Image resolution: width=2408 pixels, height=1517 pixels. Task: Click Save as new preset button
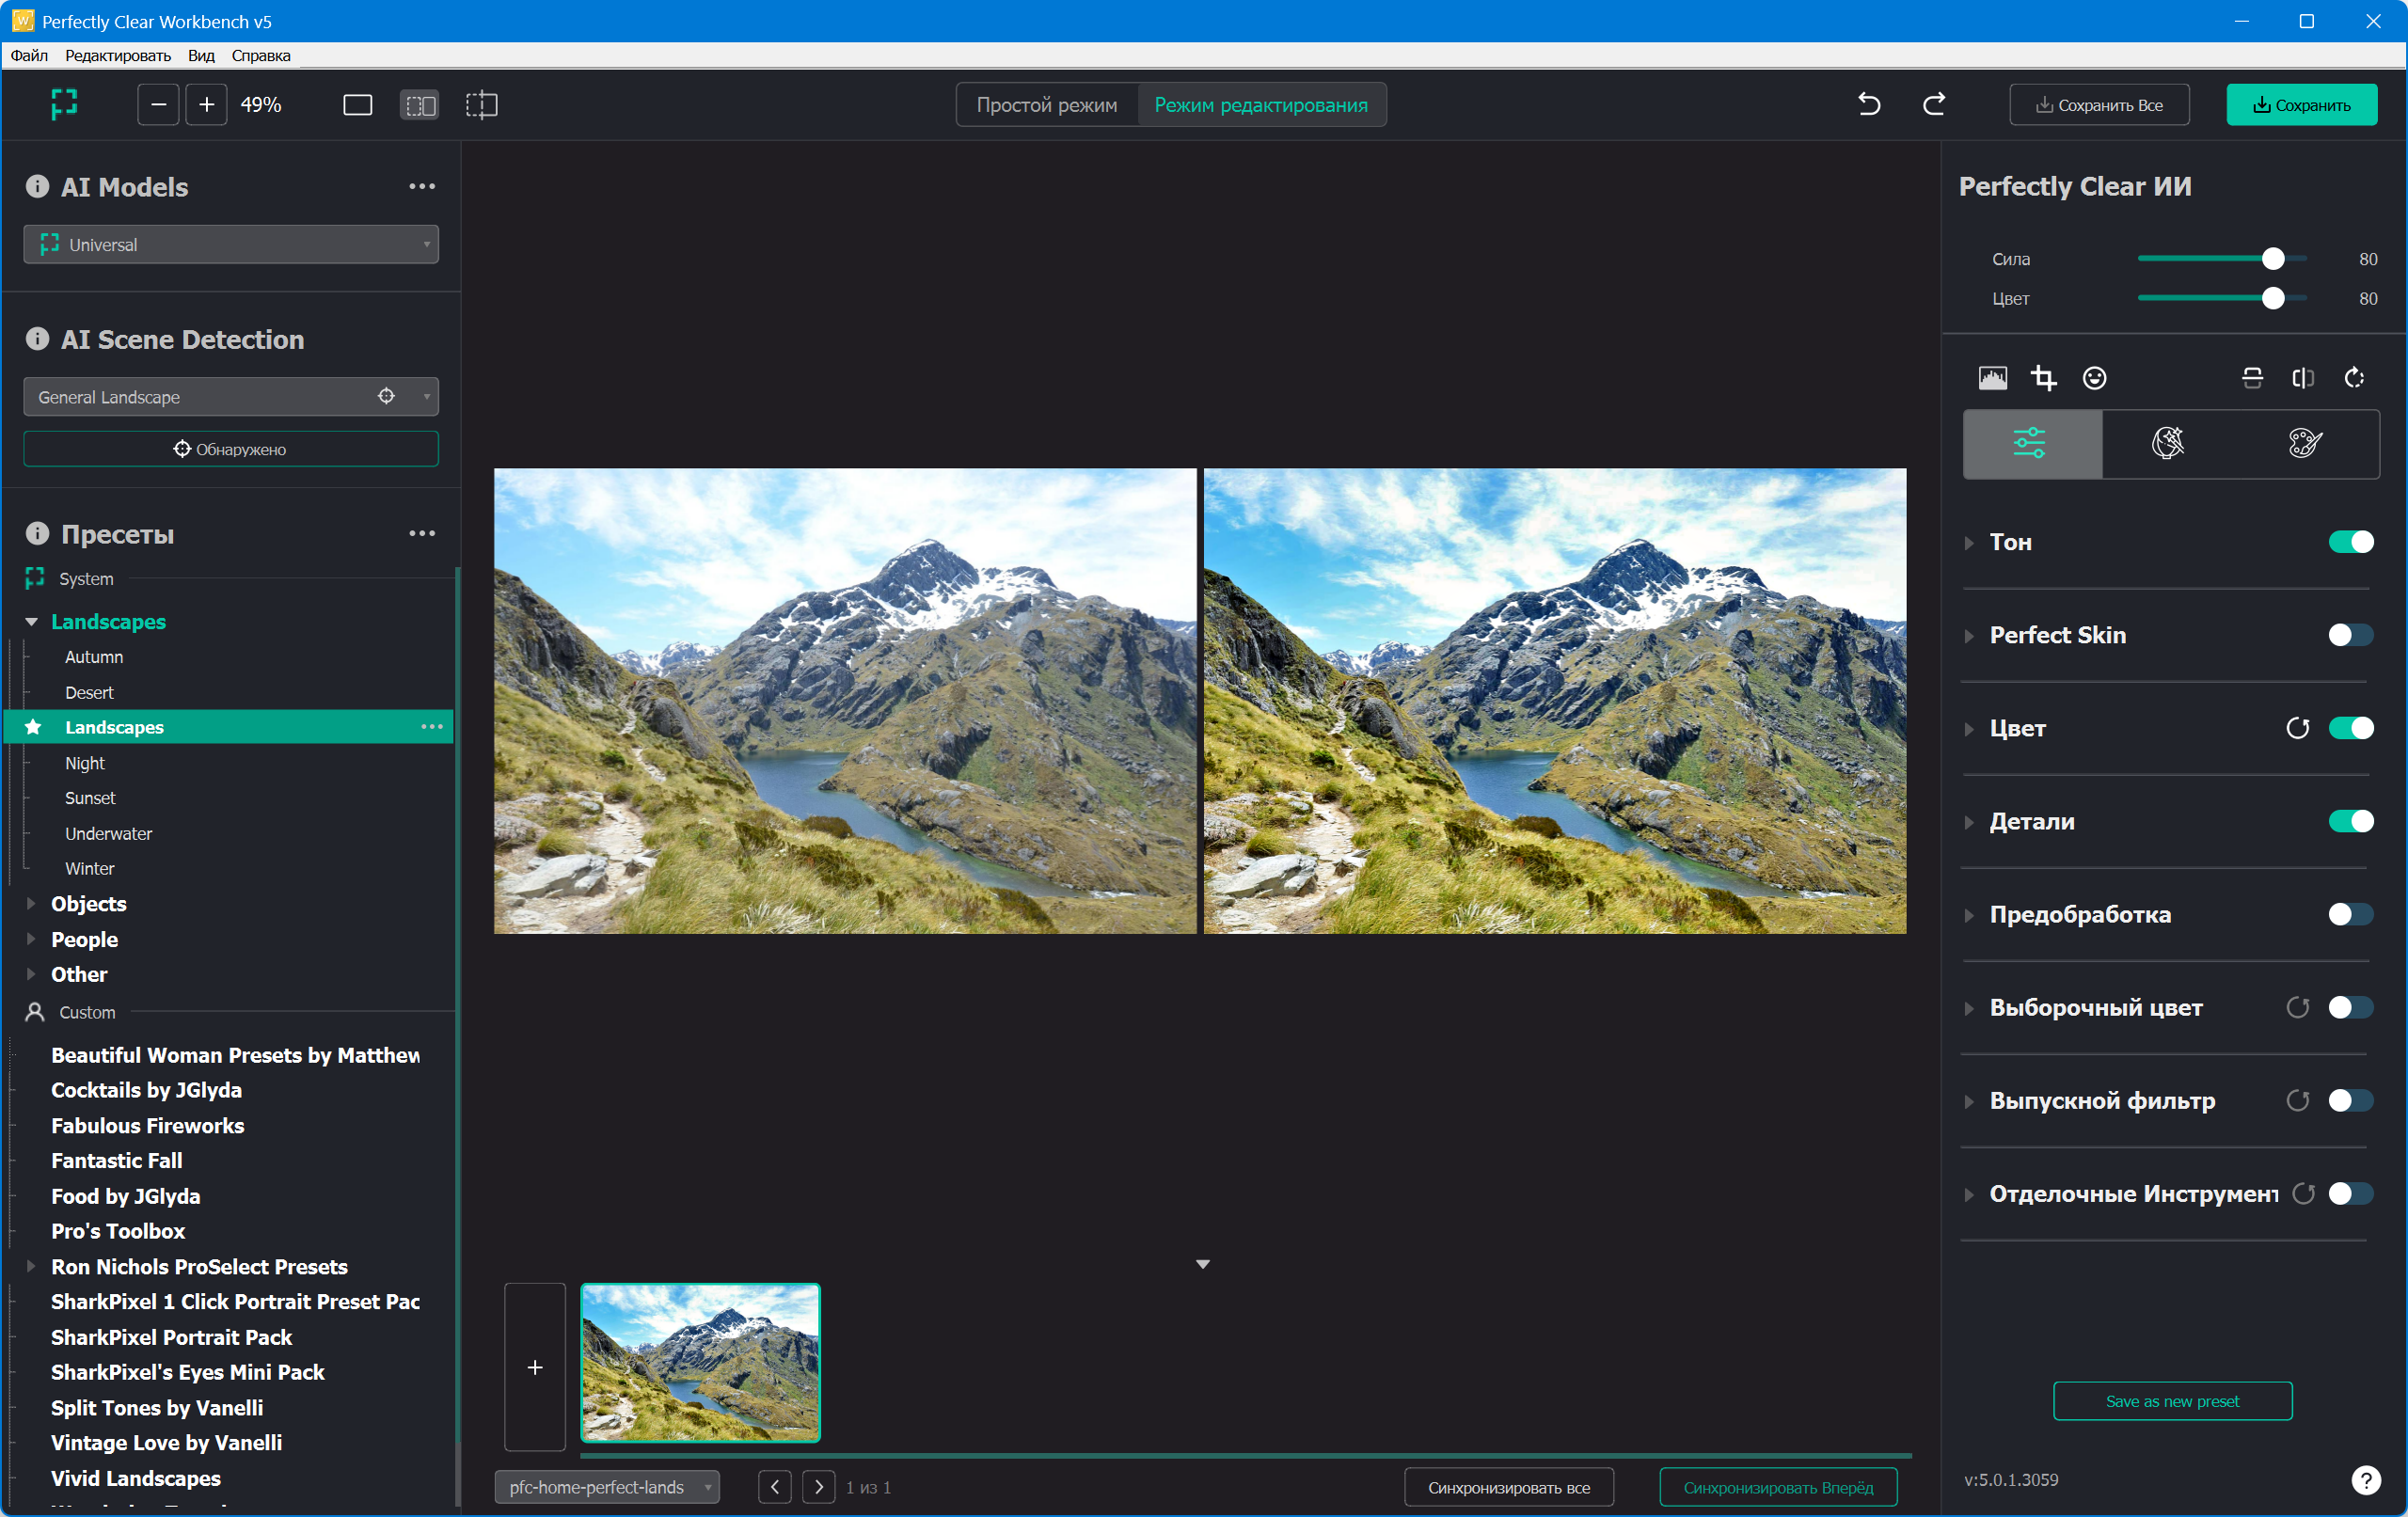[2172, 1401]
